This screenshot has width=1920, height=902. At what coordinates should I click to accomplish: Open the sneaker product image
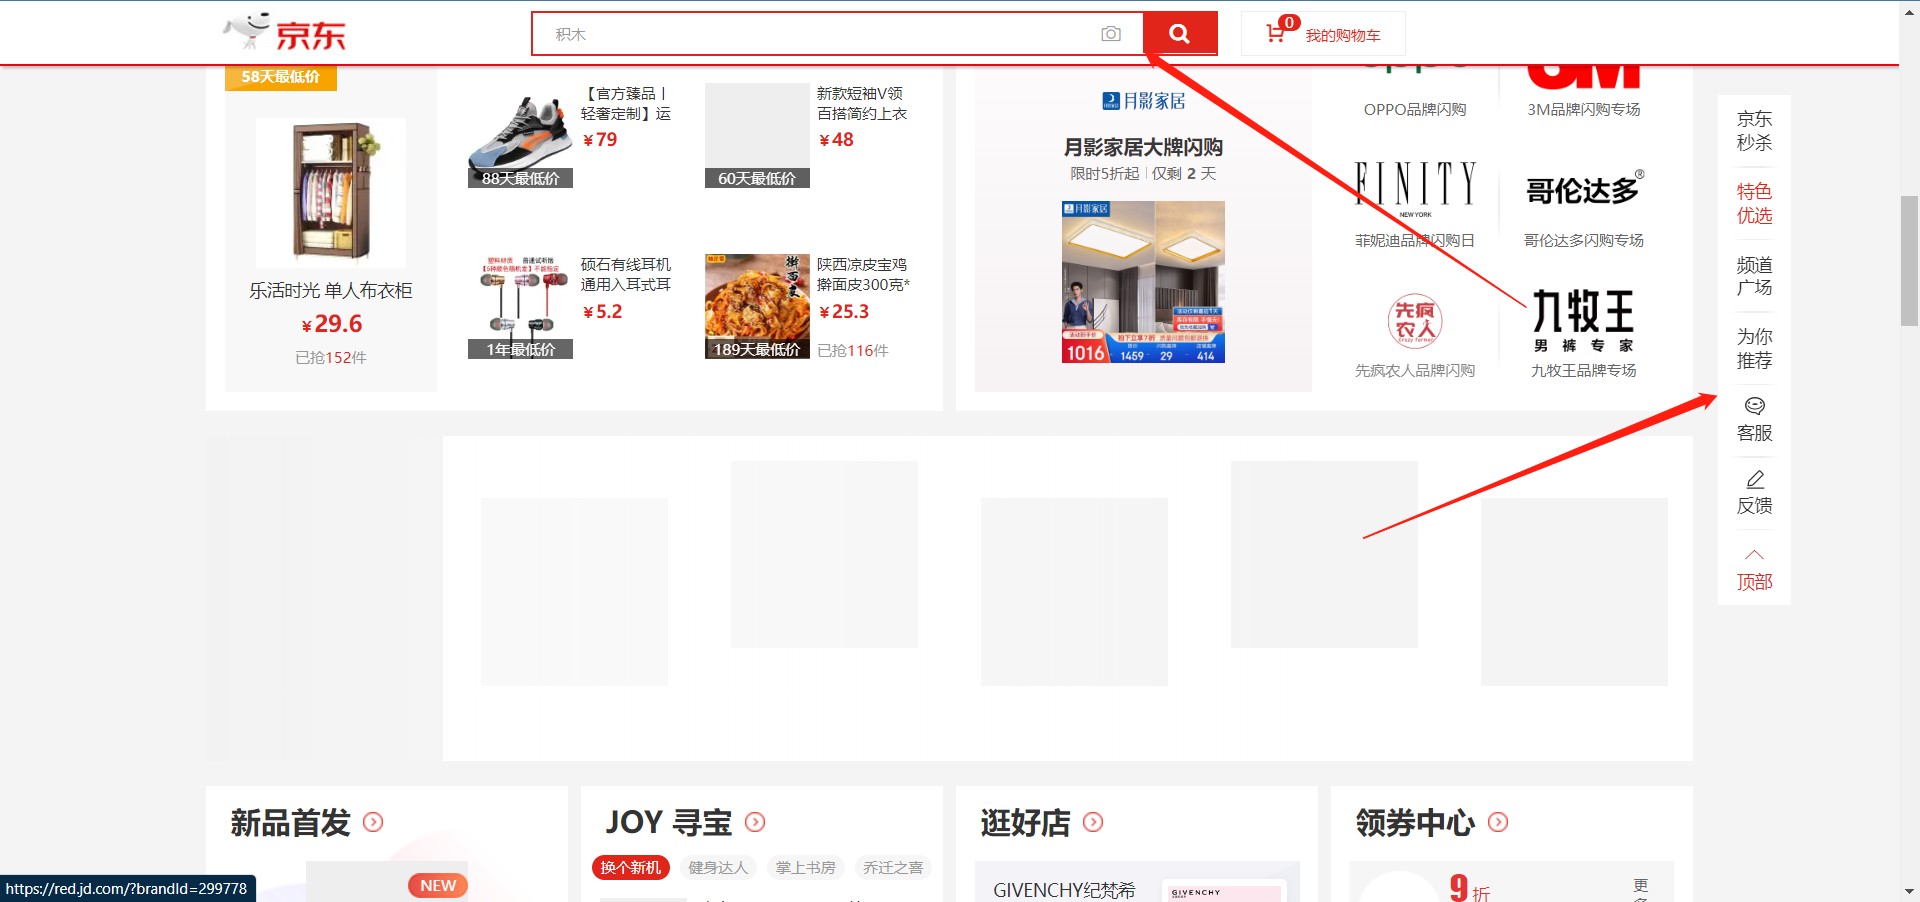520,135
